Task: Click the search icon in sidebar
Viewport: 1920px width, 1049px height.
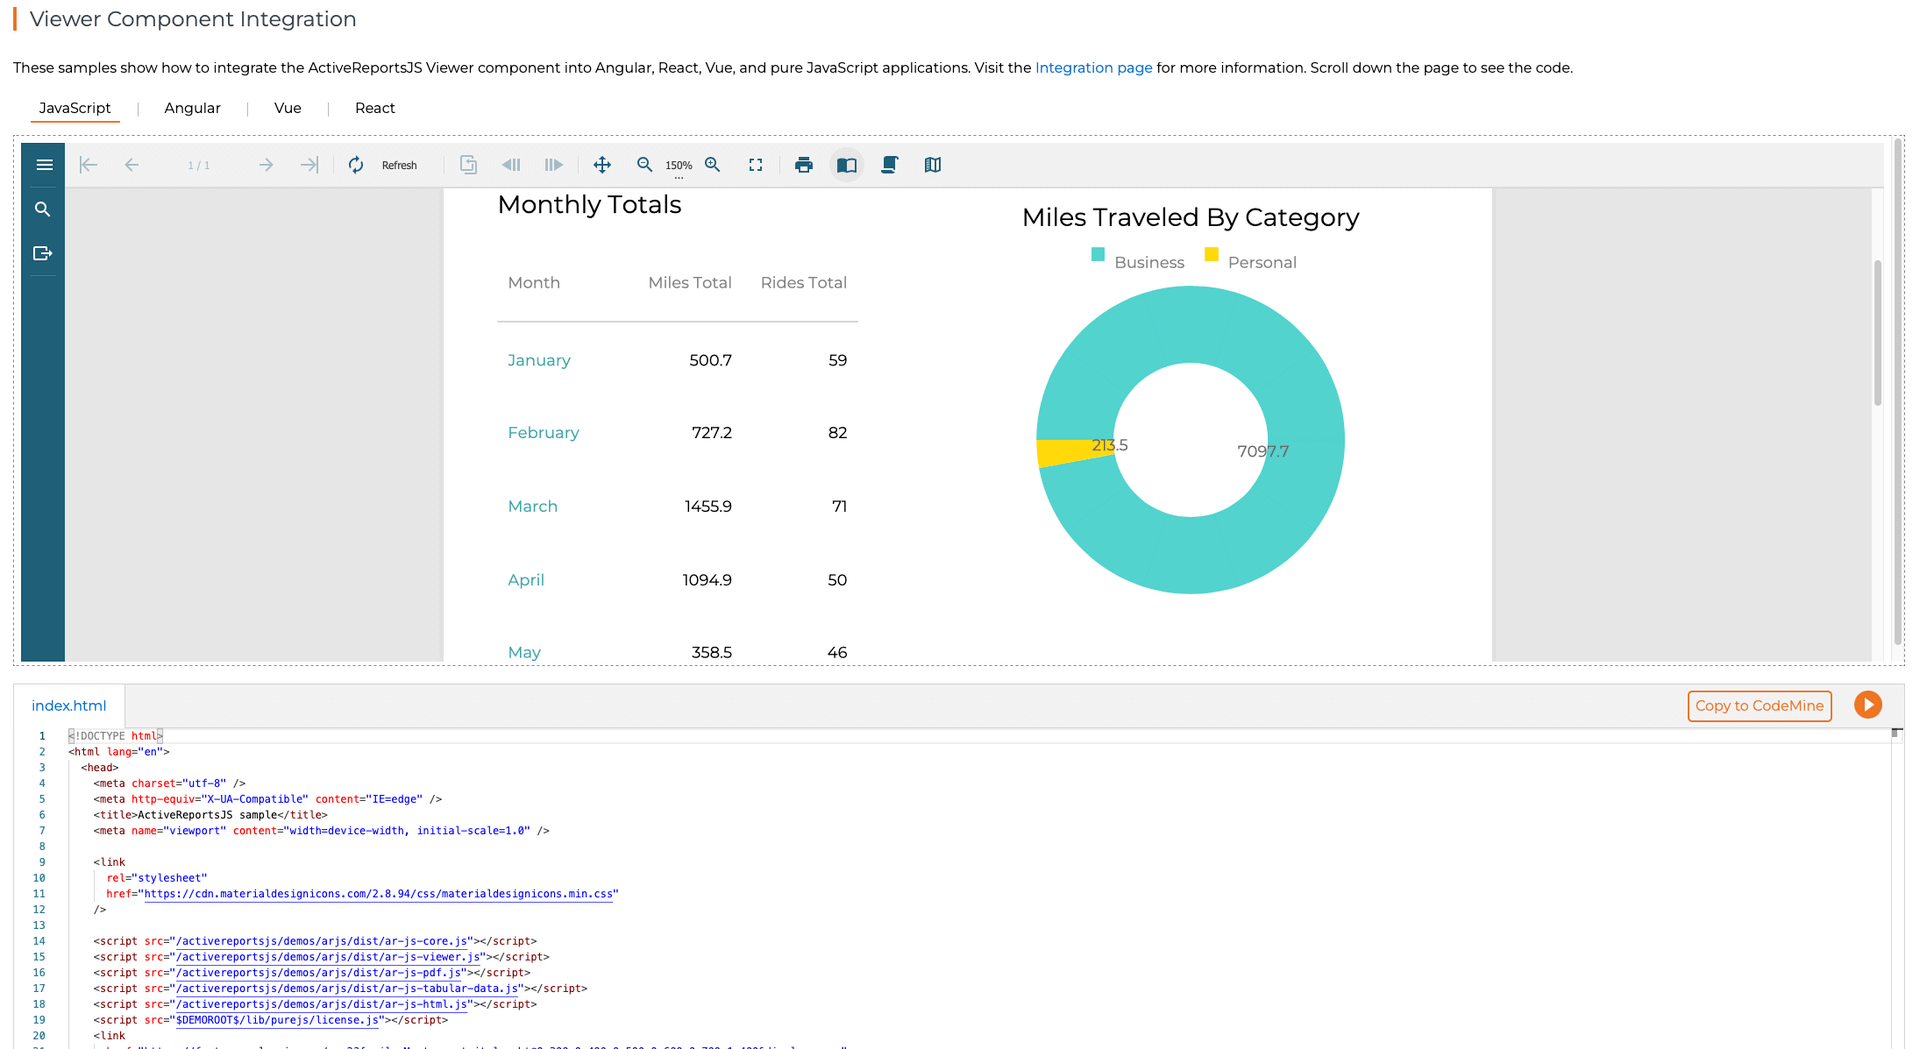Action: [43, 209]
